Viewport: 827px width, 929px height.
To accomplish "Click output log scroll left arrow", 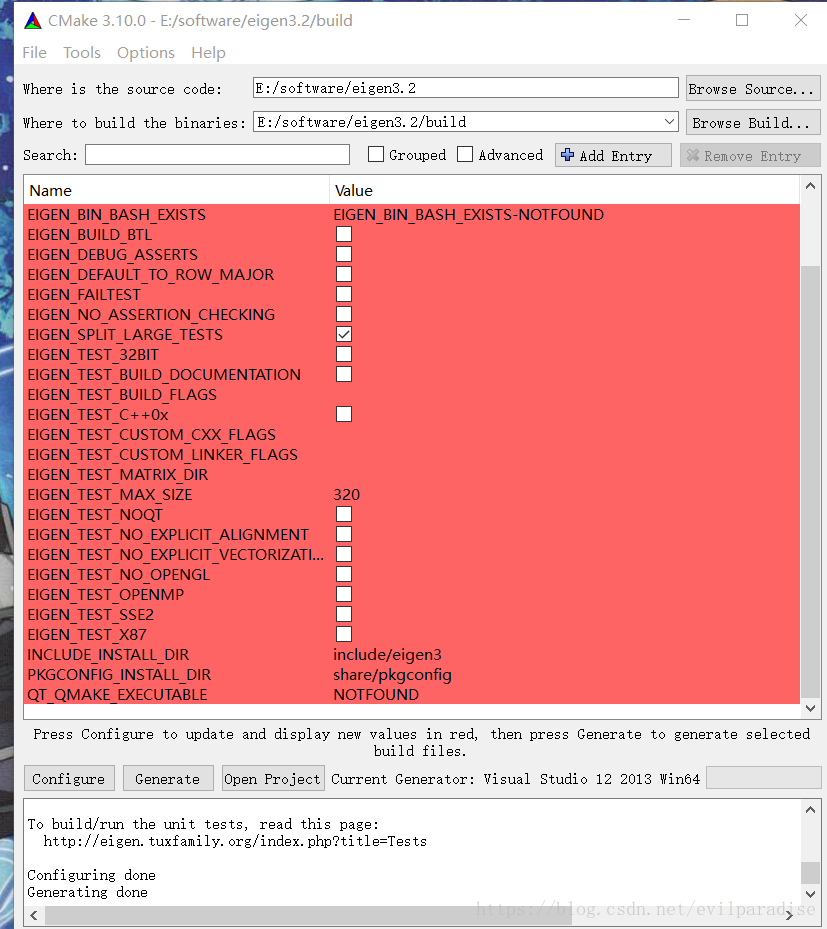I will pos(34,915).
